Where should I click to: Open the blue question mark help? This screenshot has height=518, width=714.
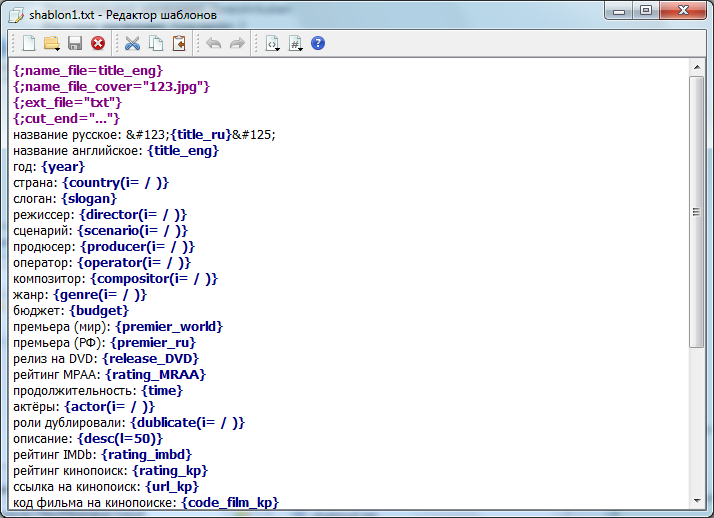tap(318, 43)
